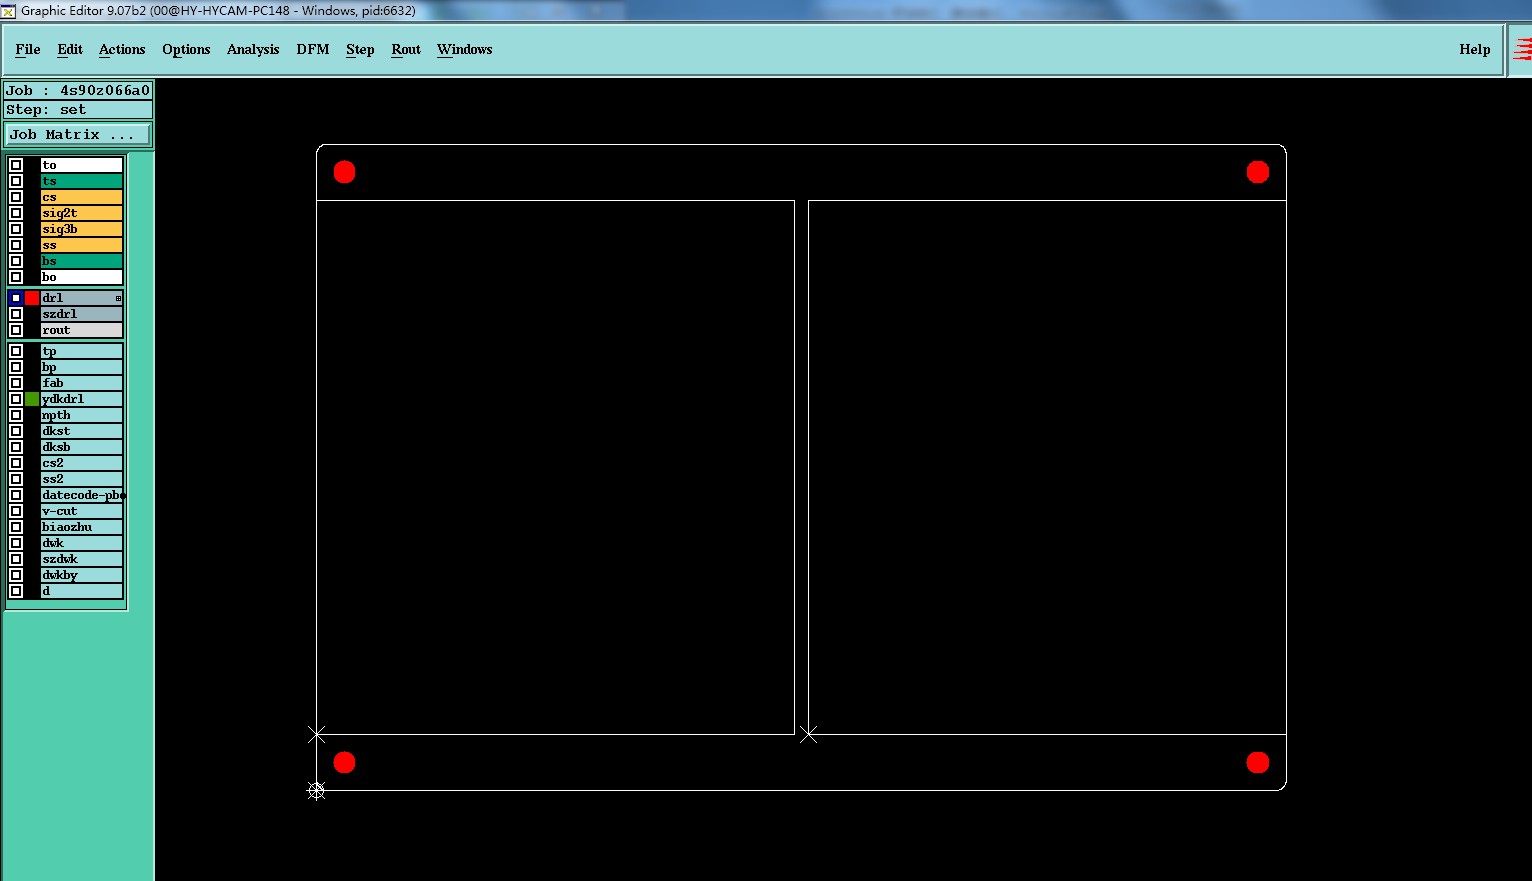The height and width of the screenshot is (881, 1532).
Task: Click the top-left red drill hole on canvas
Action: pyautogui.click(x=344, y=172)
